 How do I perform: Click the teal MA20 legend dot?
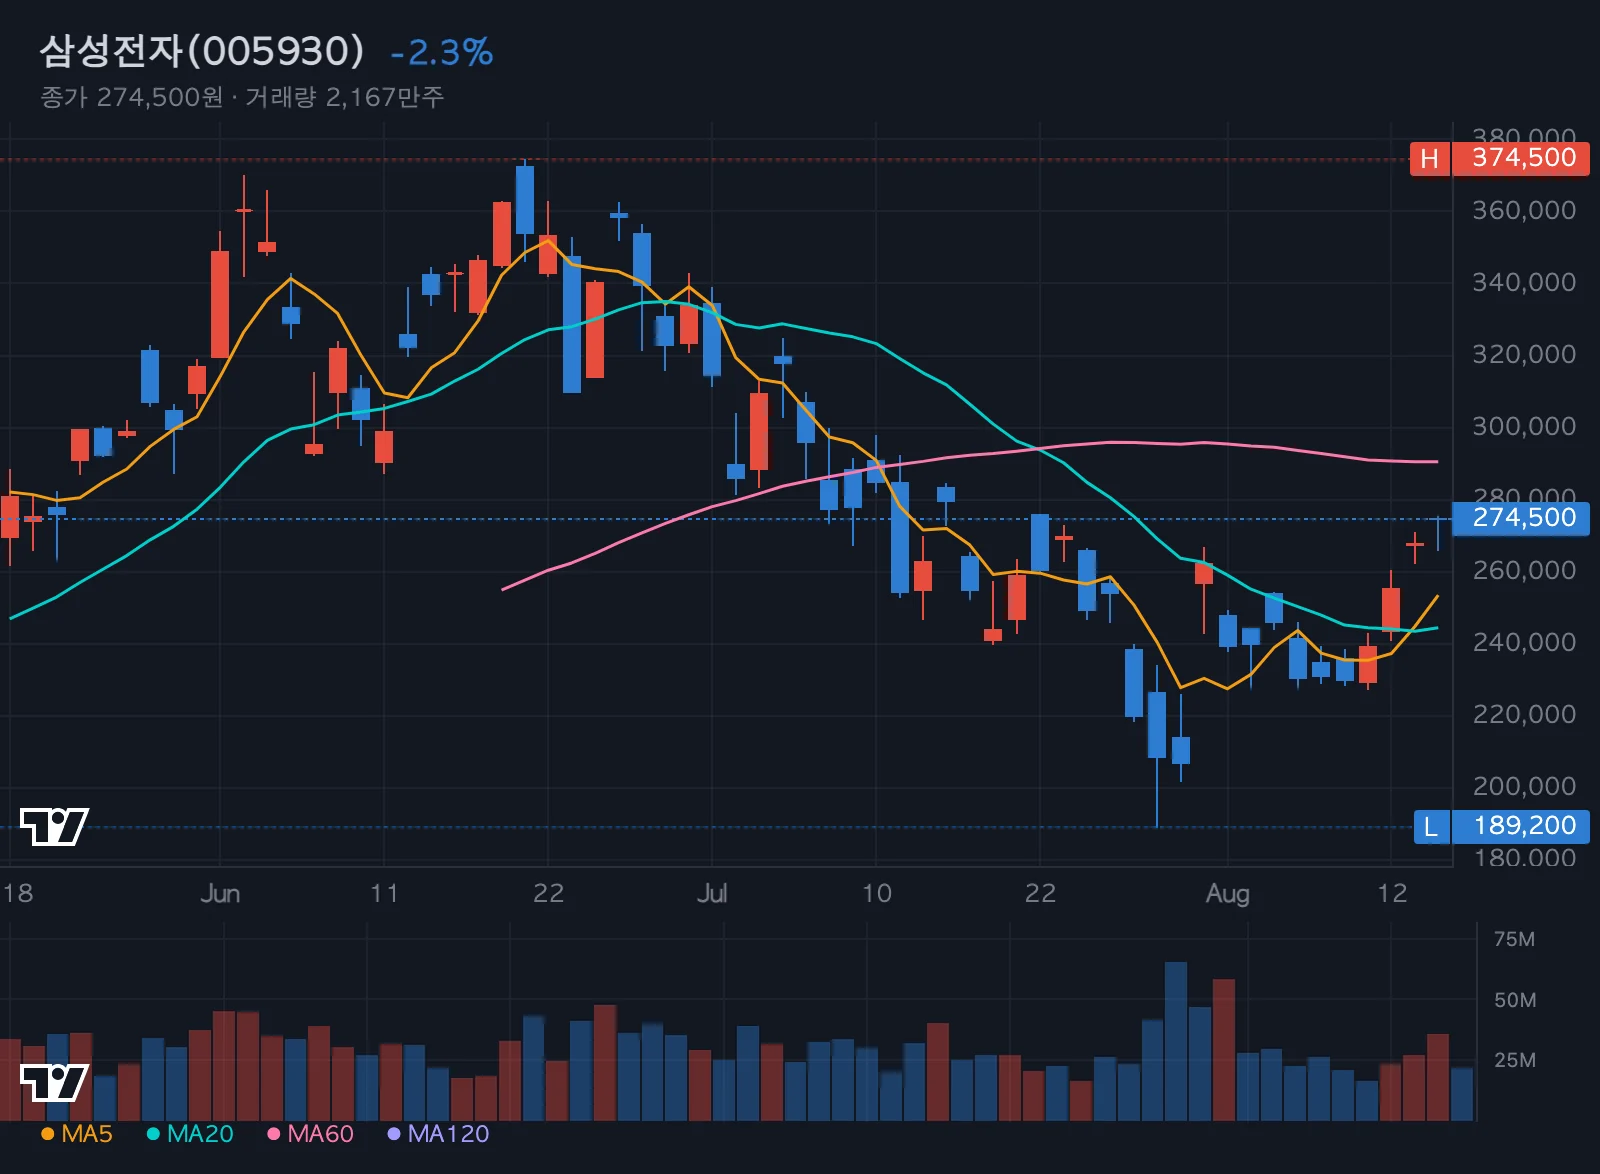(x=153, y=1134)
